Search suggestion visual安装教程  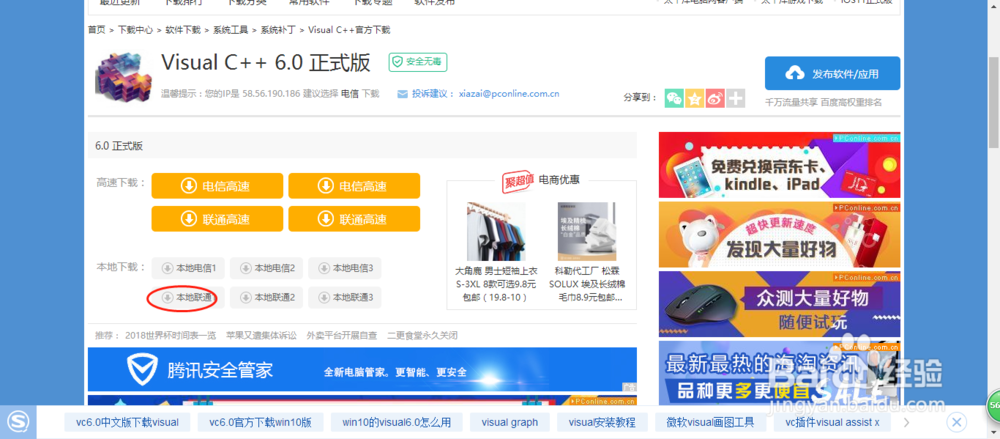pos(602,422)
